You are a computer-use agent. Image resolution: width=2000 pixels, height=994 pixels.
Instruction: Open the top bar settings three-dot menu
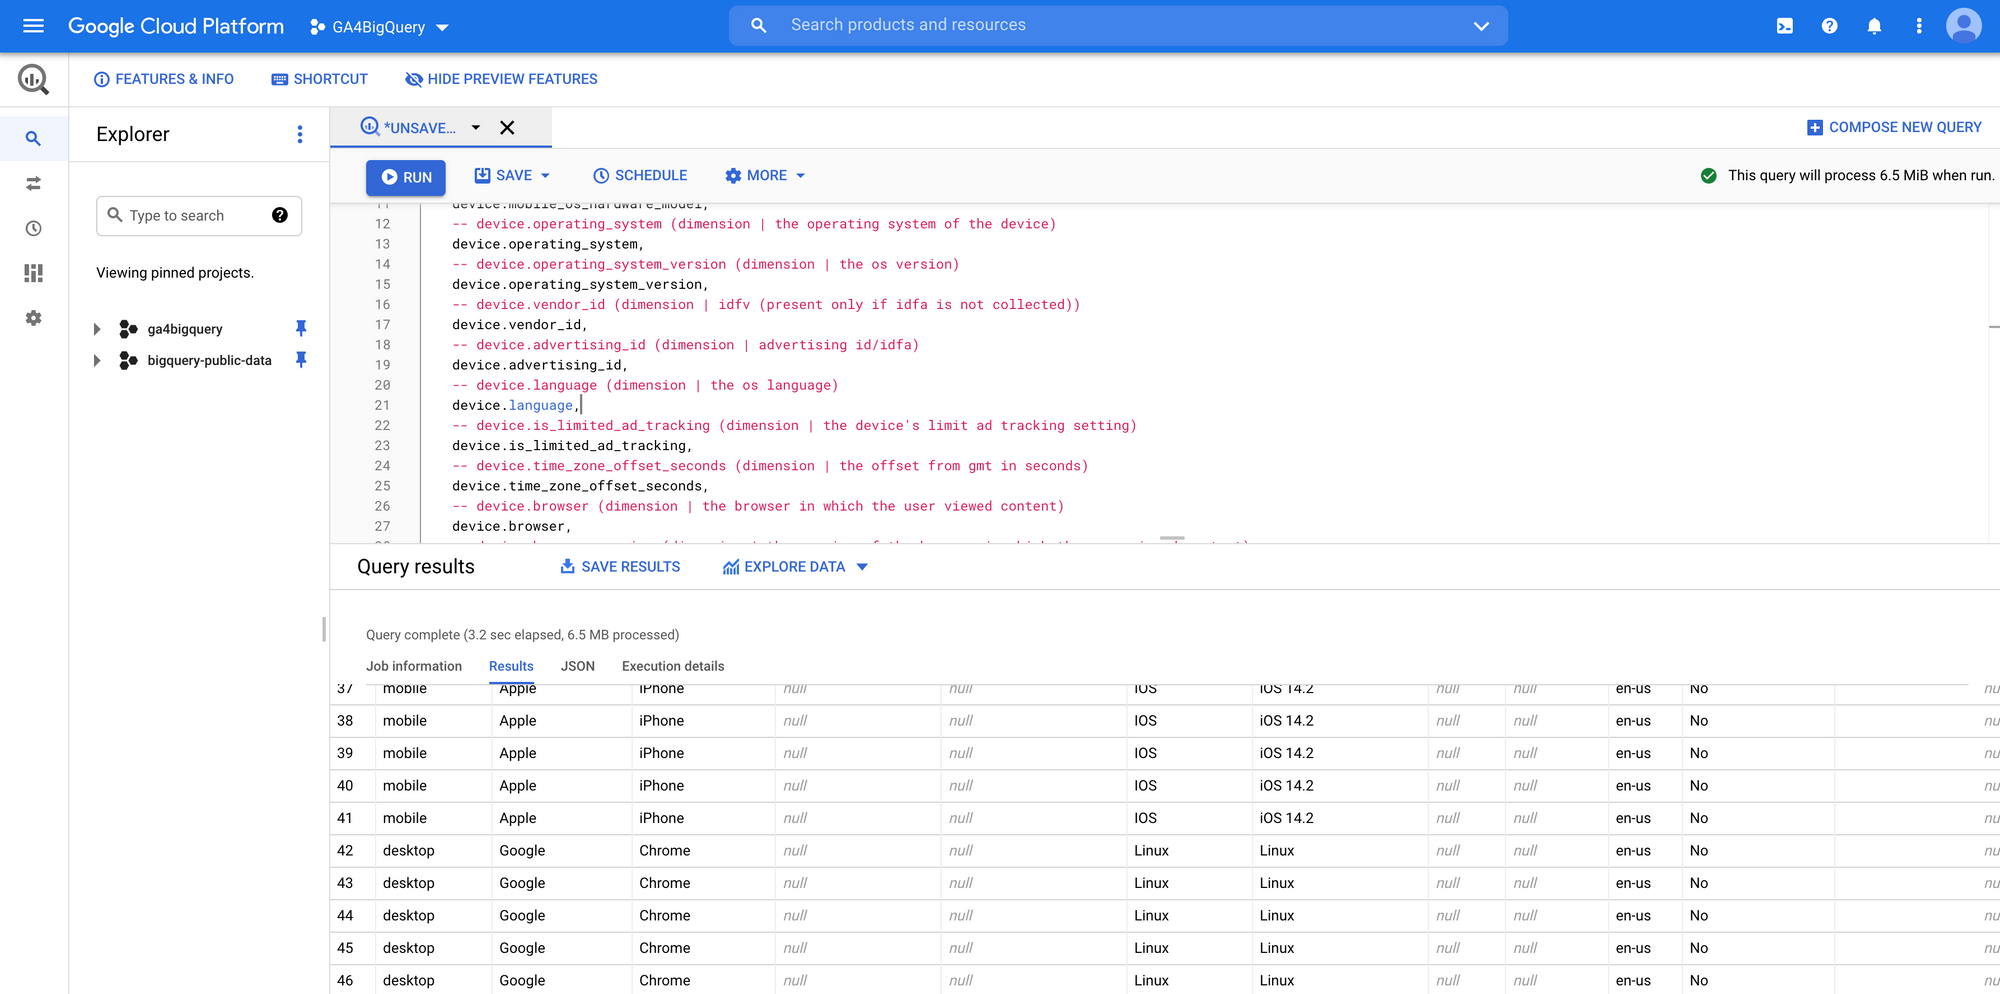pyautogui.click(x=1919, y=26)
